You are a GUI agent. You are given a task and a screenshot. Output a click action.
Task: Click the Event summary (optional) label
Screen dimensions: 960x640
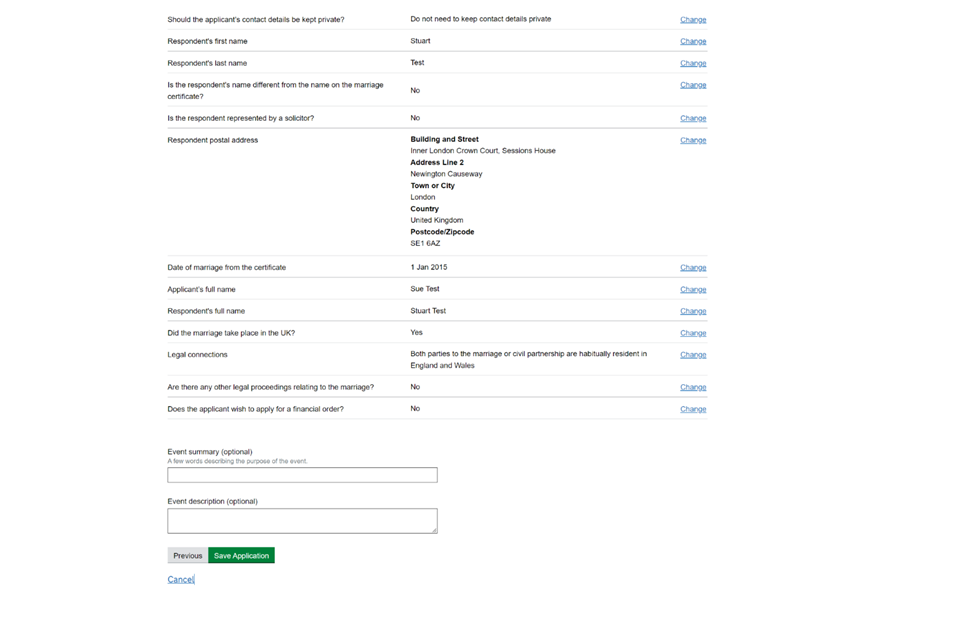[x=210, y=452]
